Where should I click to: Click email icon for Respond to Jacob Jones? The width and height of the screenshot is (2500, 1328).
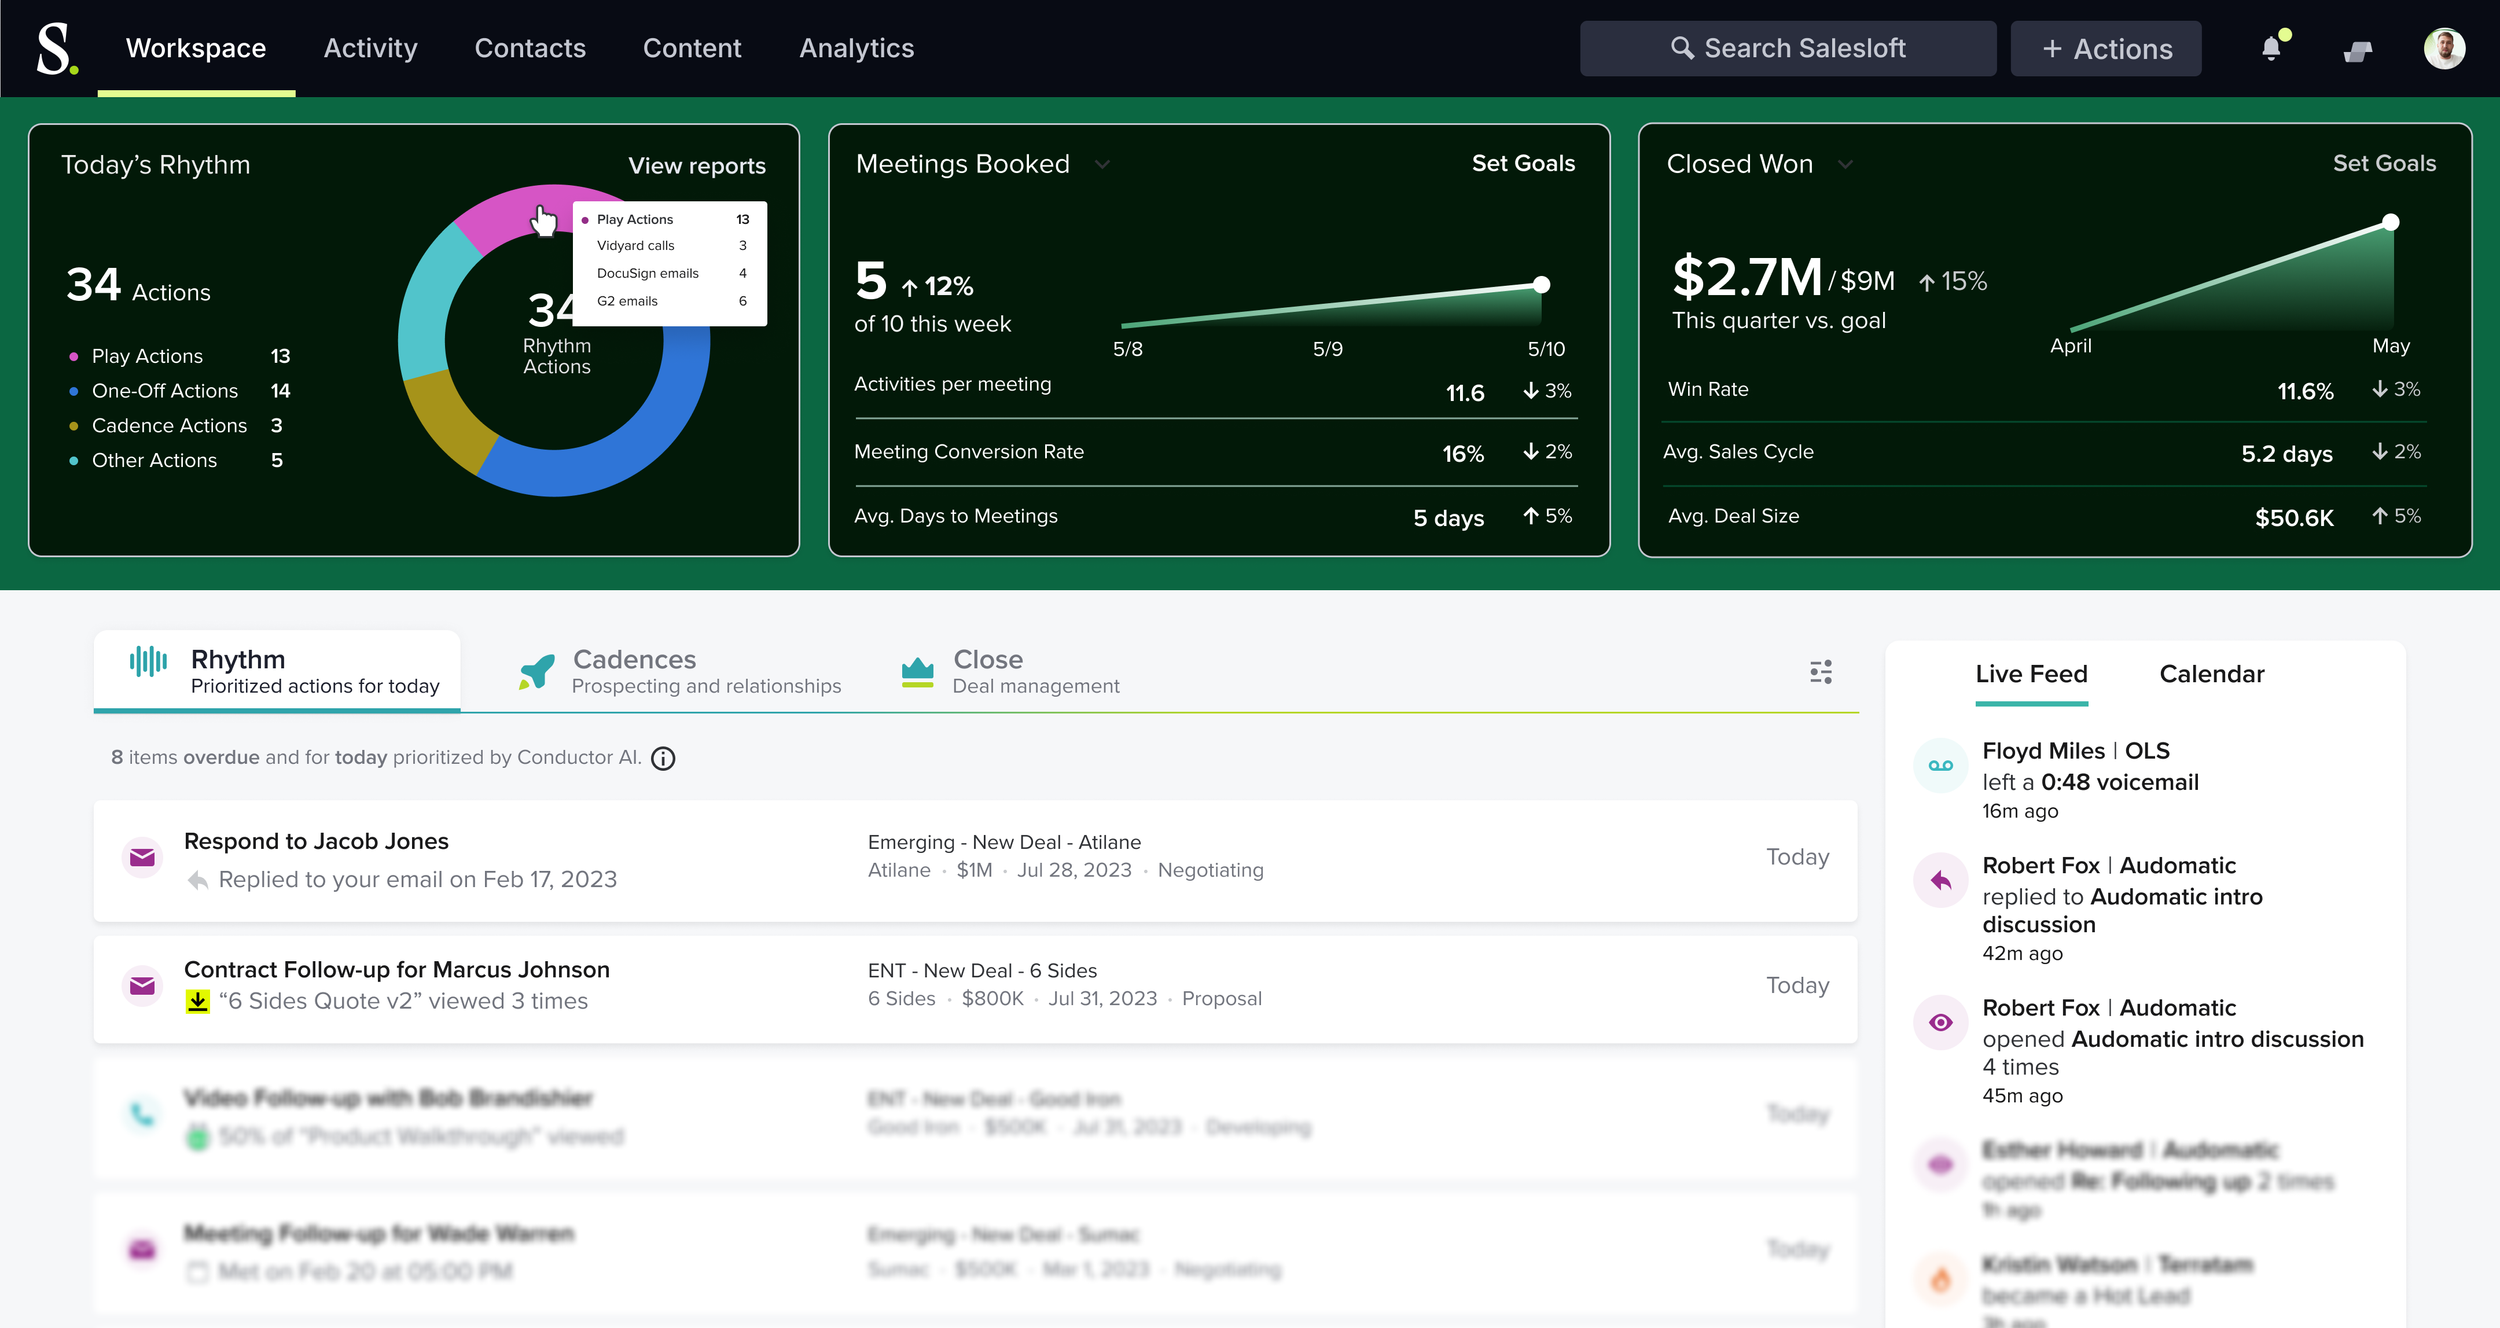[142, 858]
